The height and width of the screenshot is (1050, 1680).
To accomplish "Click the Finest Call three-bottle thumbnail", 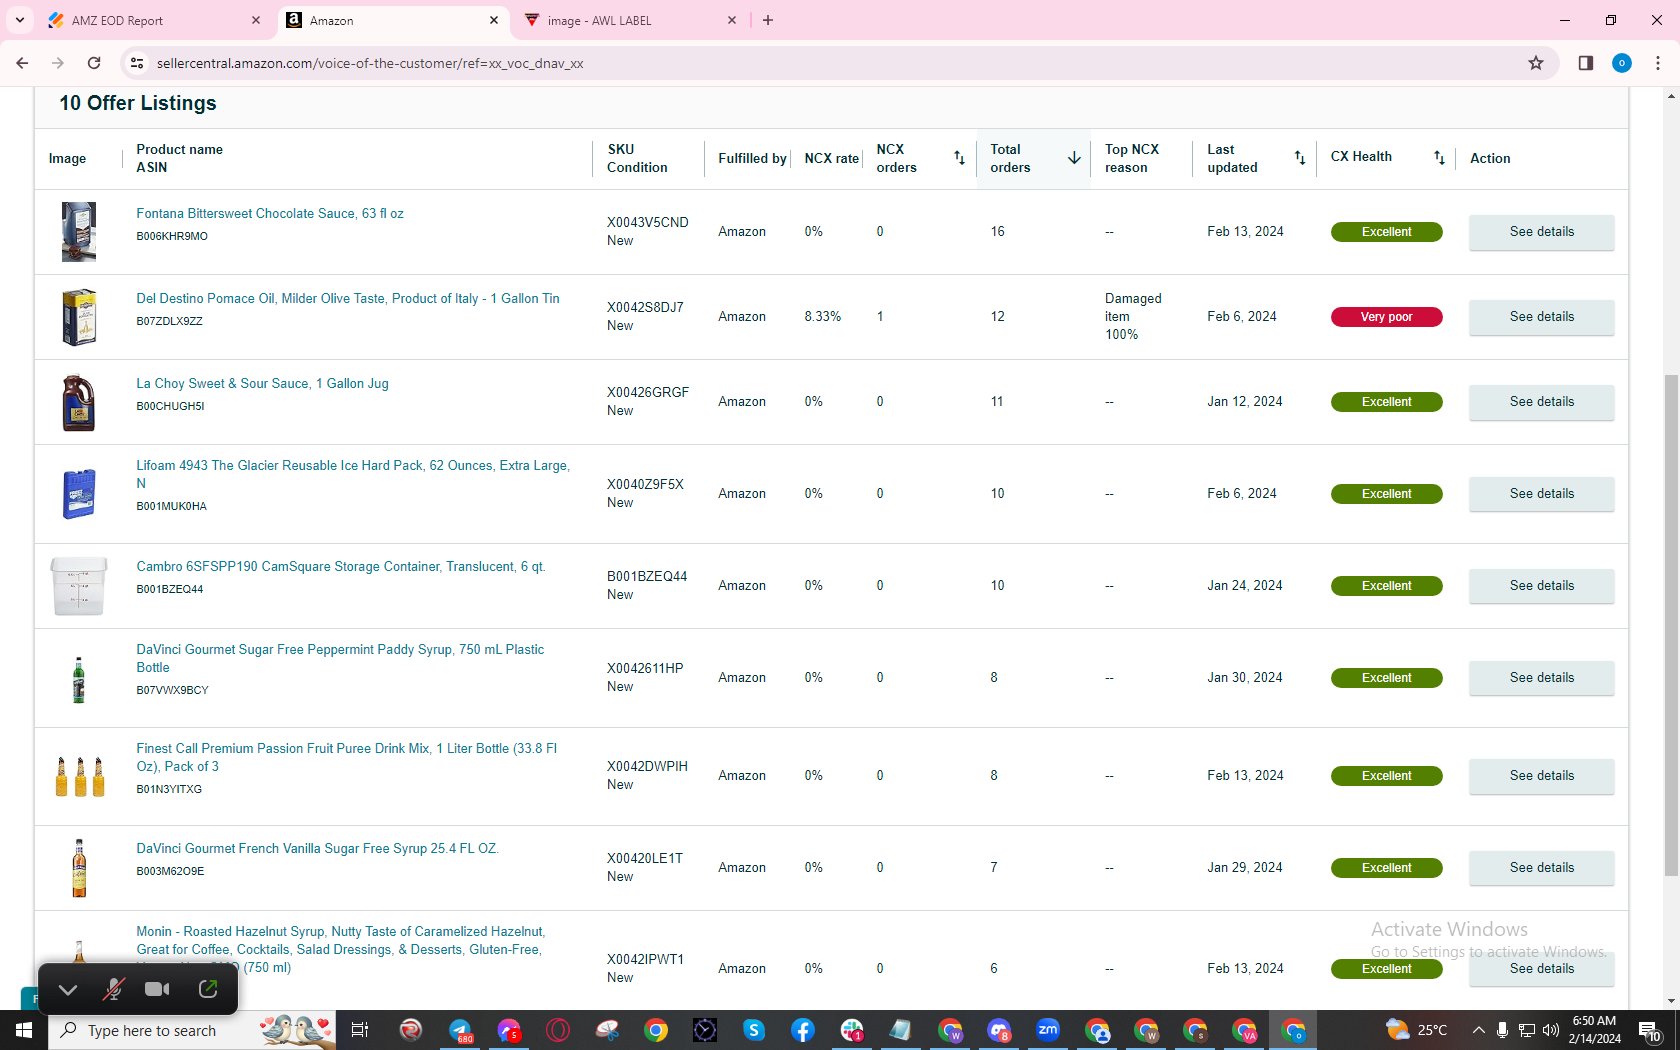I will pos(79,776).
